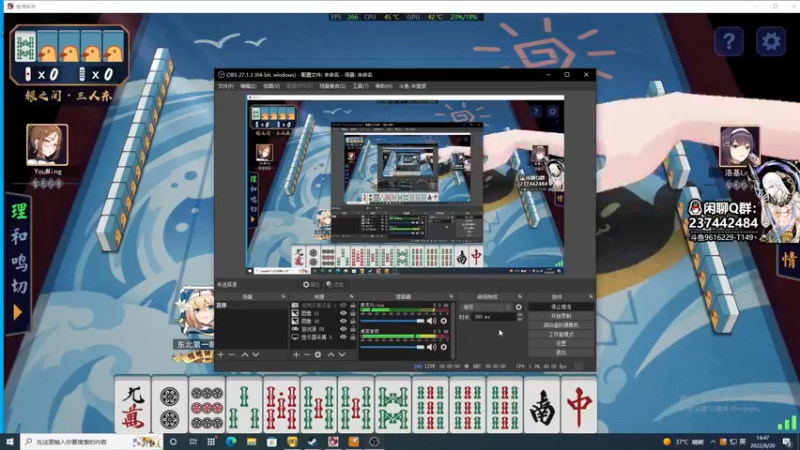Screen dimensions: 800x450
Task: Click the 开始录制 start recording button
Action: point(561,316)
